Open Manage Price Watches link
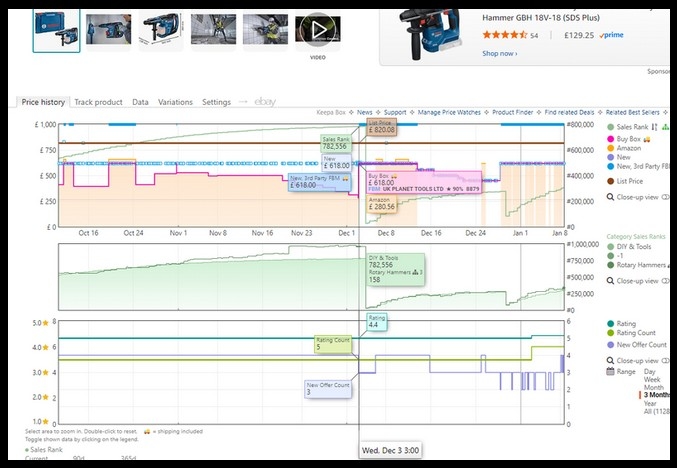The height and width of the screenshot is (468, 677). click(449, 112)
